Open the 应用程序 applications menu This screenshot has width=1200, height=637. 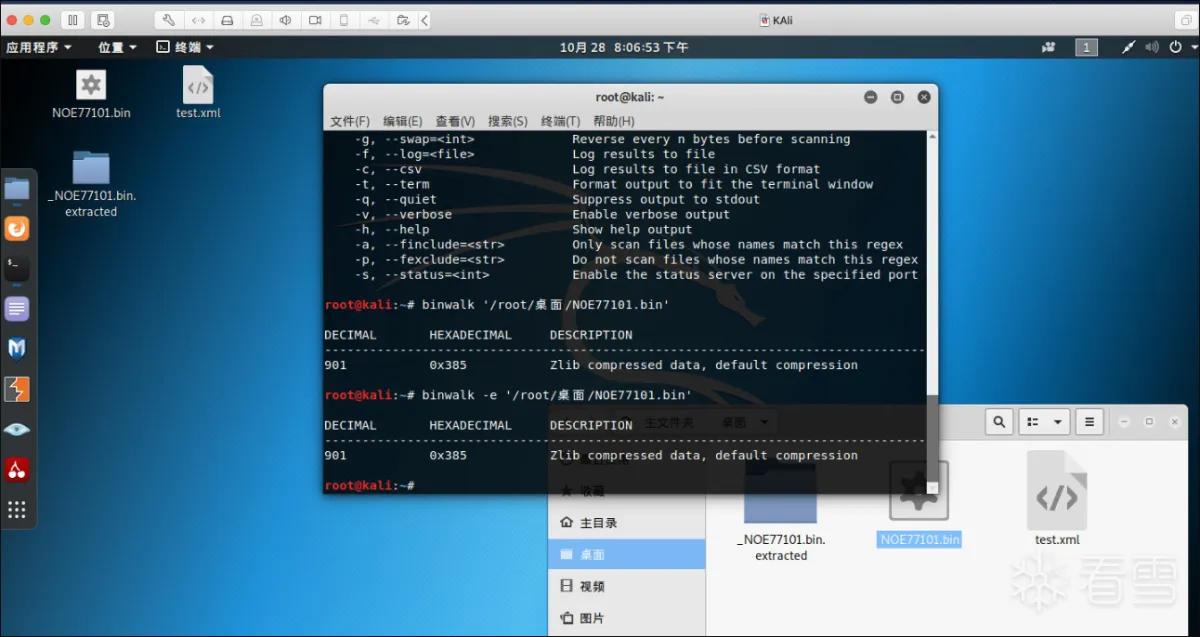point(39,47)
